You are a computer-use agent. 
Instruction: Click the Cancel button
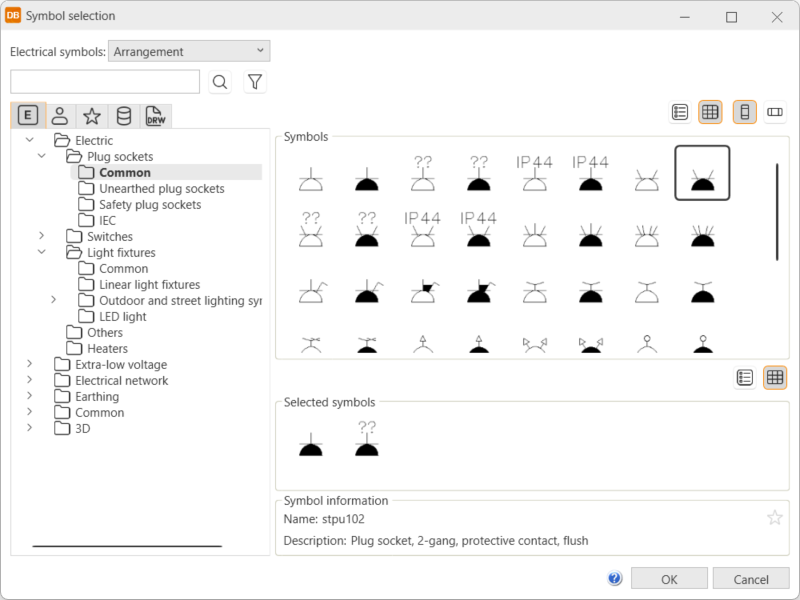pyautogui.click(x=751, y=579)
